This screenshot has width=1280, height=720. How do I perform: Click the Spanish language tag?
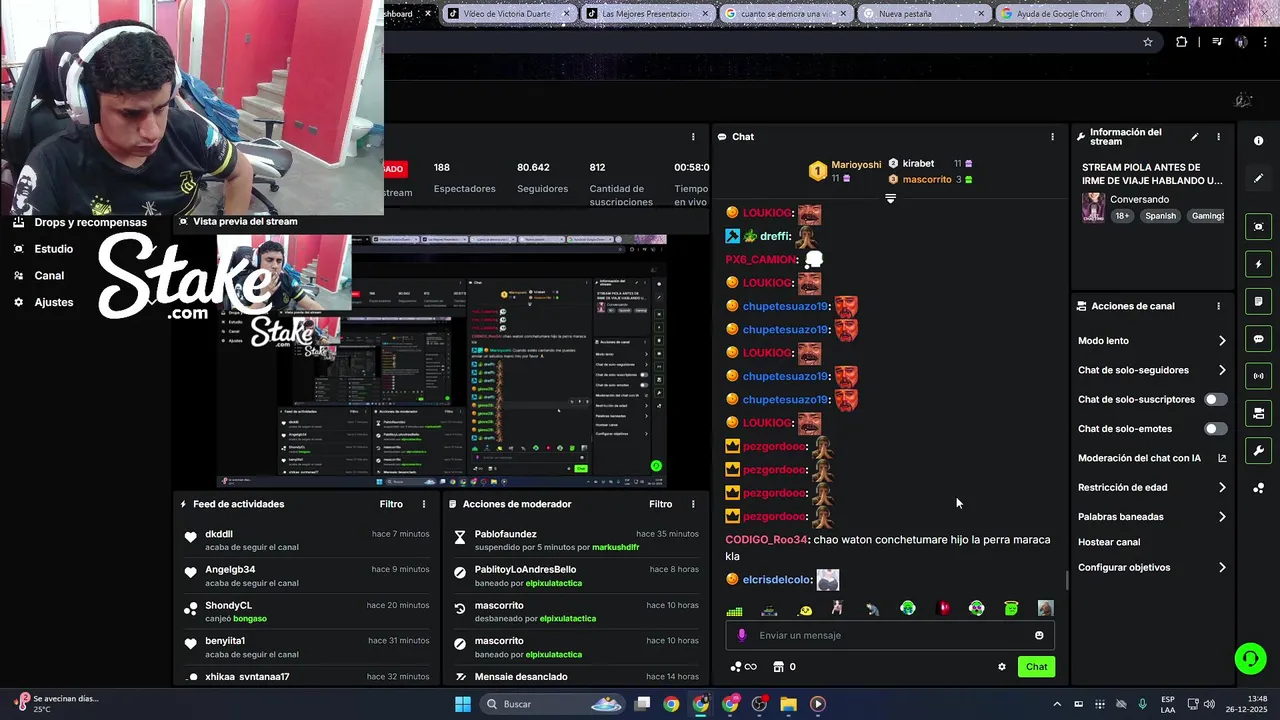pyautogui.click(x=1161, y=216)
